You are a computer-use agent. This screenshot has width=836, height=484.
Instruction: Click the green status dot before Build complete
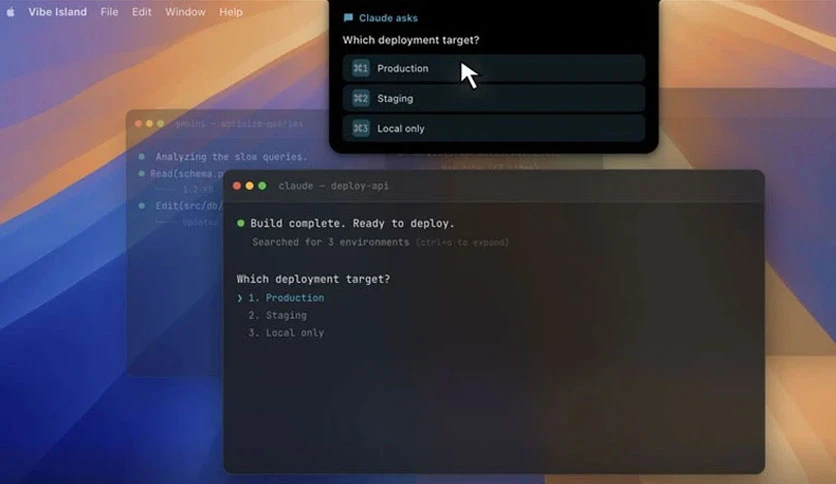click(241, 223)
